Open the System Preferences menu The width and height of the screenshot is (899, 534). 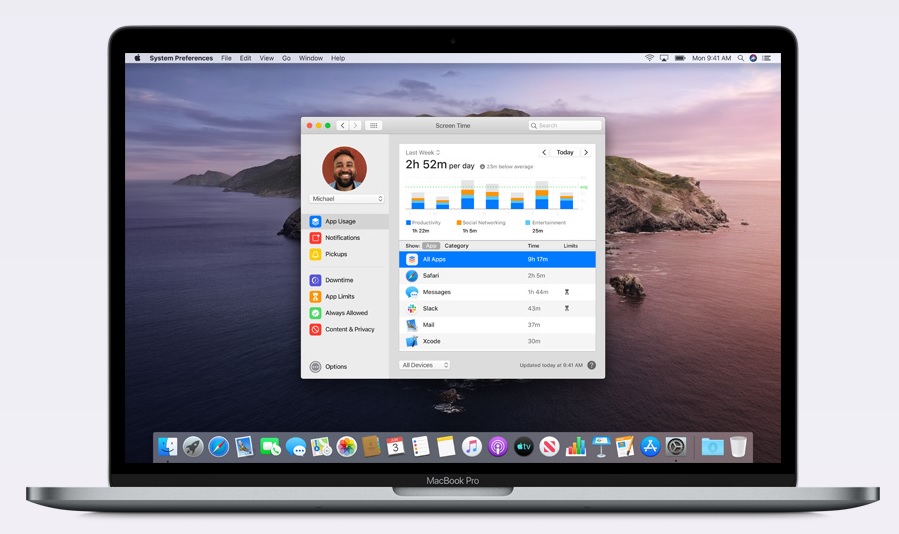(181, 58)
